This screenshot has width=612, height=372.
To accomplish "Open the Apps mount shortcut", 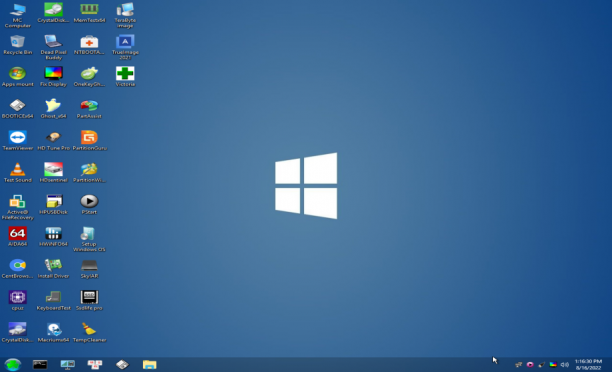I will (x=18, y=77).
